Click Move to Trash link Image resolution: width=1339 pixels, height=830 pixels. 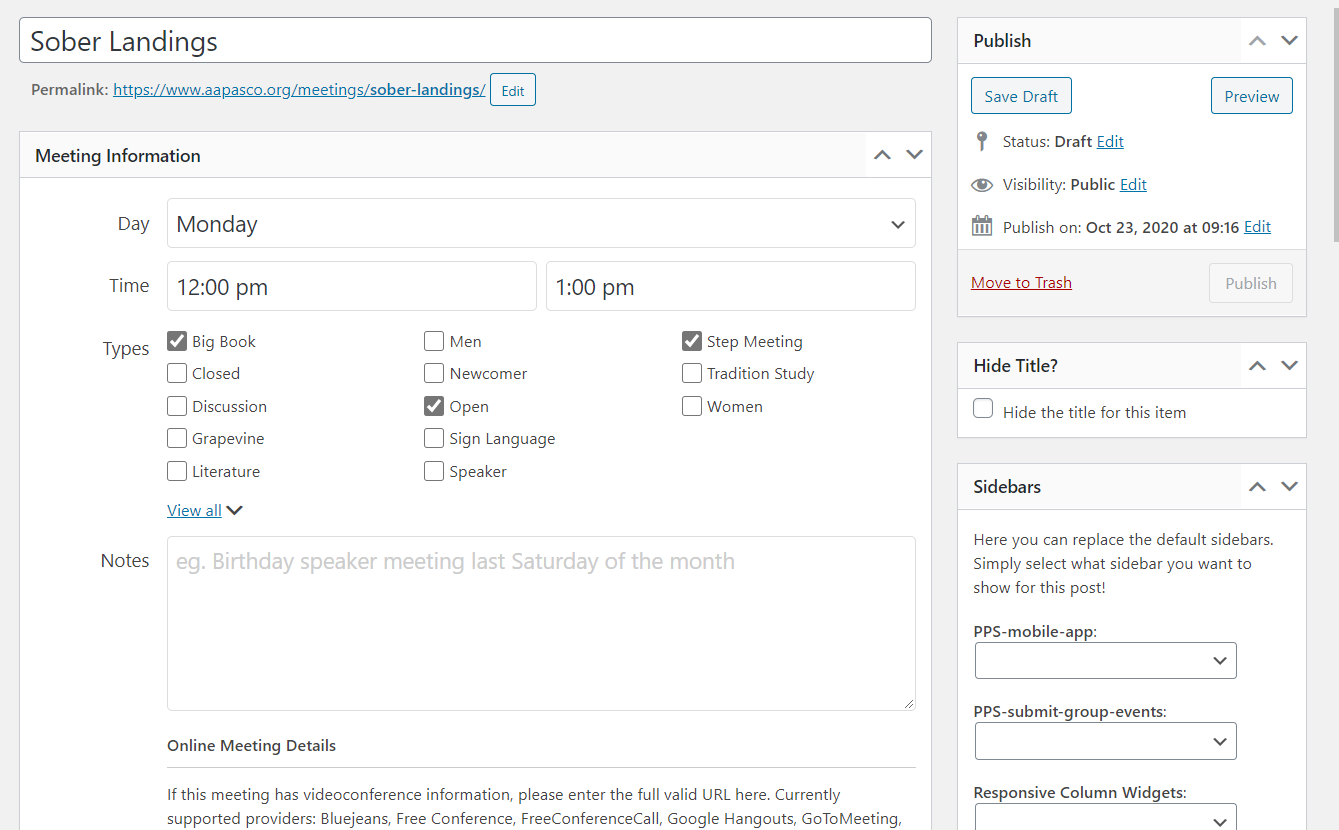pyautogui.click(x=1021, y=283)
